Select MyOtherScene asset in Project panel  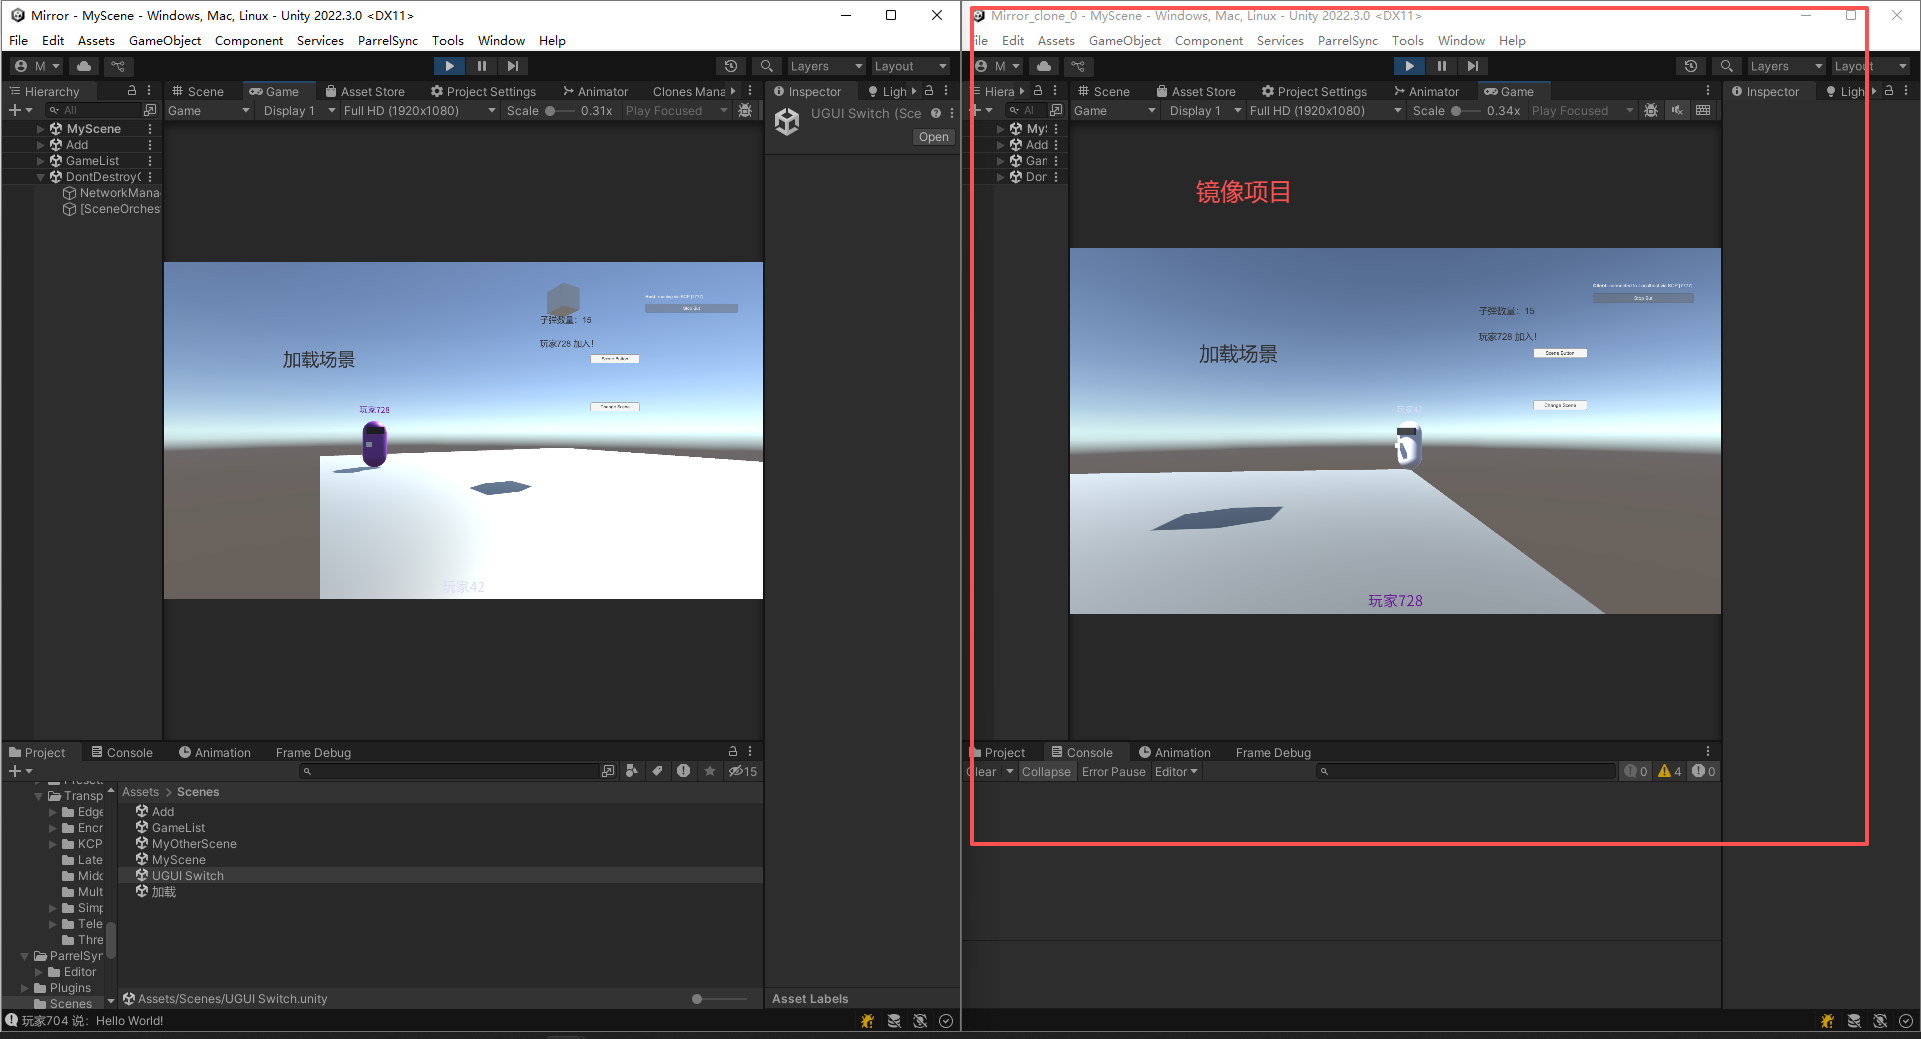click(x=194, y=844)
